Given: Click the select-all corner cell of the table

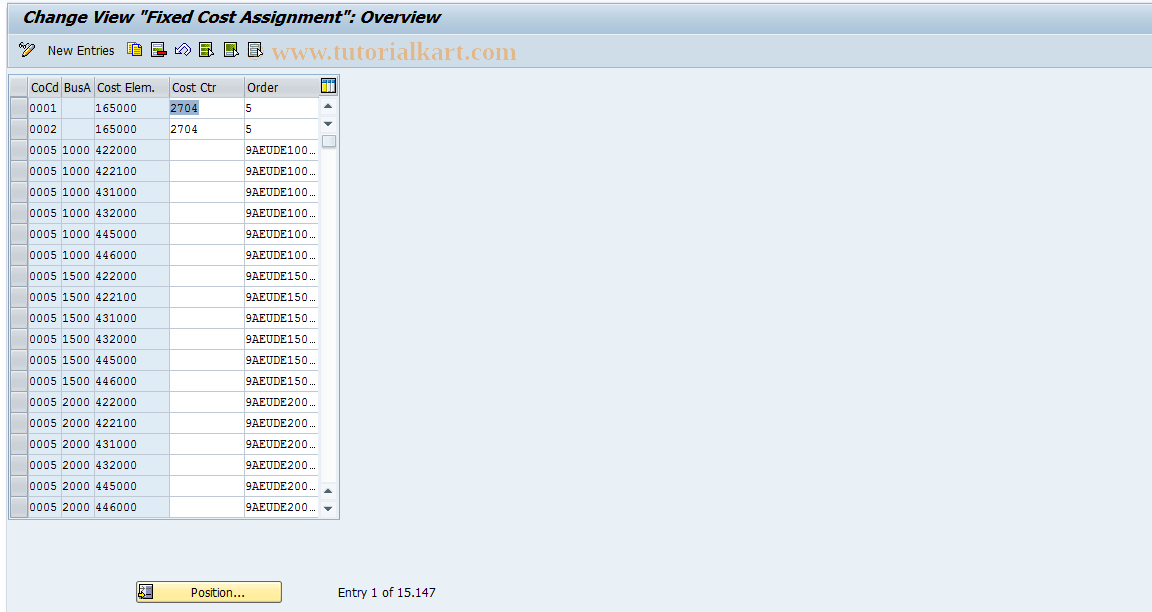Looking at the screenshot, I should pyautogui.click(x=19, y=87).
